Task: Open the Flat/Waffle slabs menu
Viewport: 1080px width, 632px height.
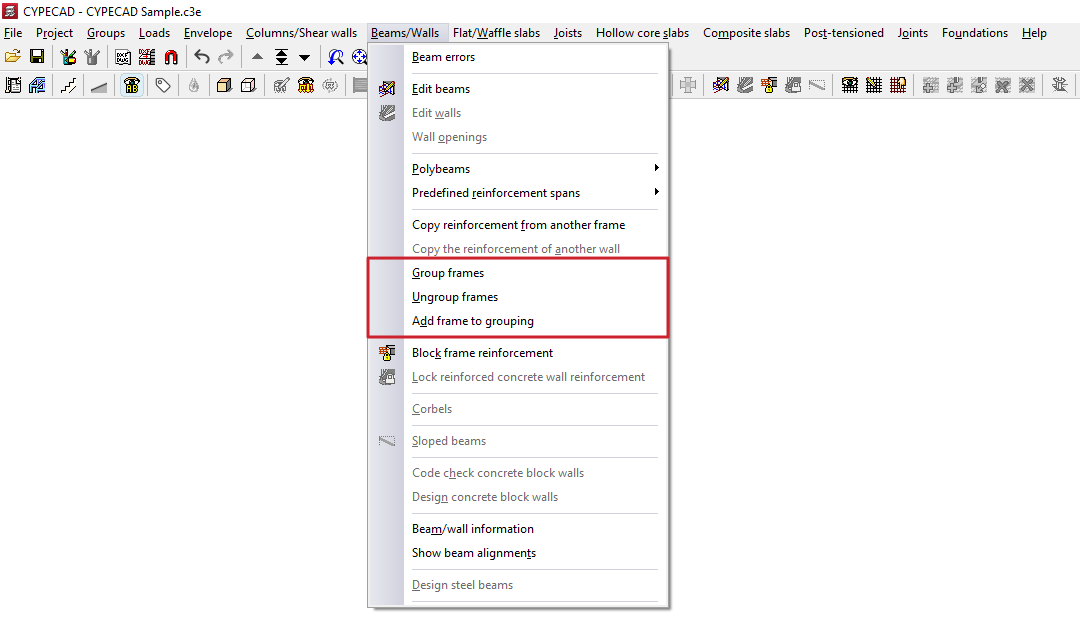Action: click(497, 33)
